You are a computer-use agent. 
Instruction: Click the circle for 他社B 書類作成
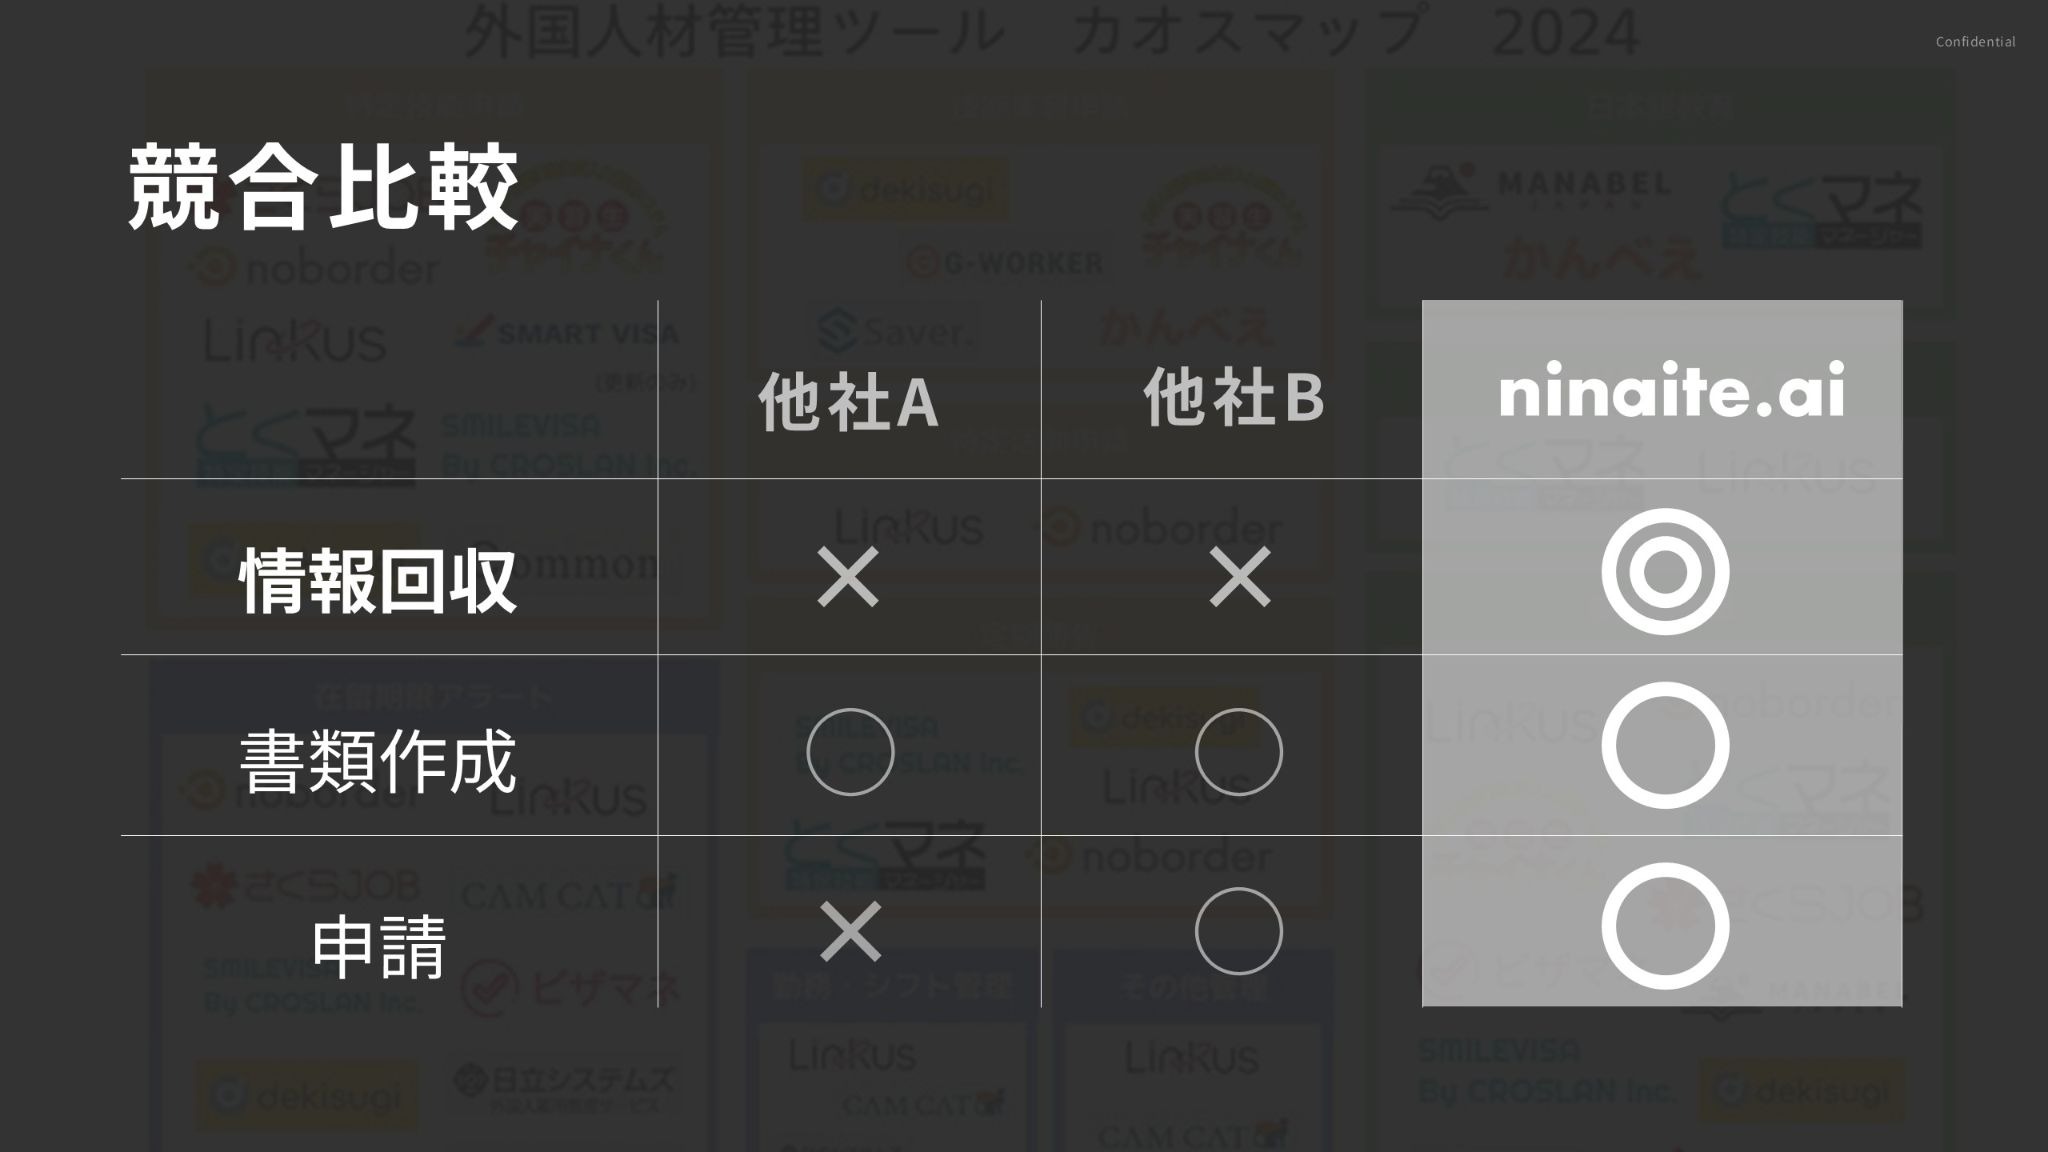point(1238,752)
